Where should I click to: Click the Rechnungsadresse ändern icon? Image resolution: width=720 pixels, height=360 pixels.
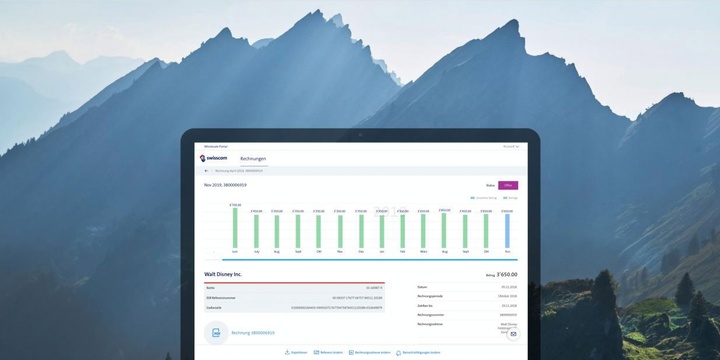[351, 352]
